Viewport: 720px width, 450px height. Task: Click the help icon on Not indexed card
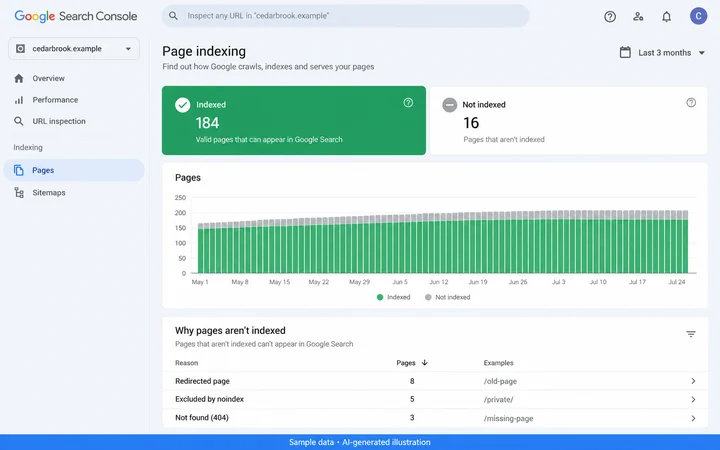coord(691,103)
